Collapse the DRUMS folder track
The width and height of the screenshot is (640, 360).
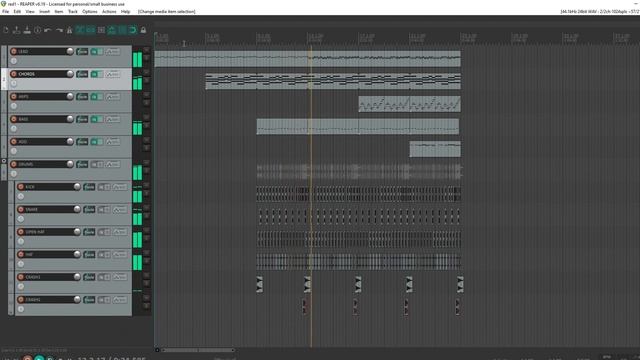(x=4, y=161)
